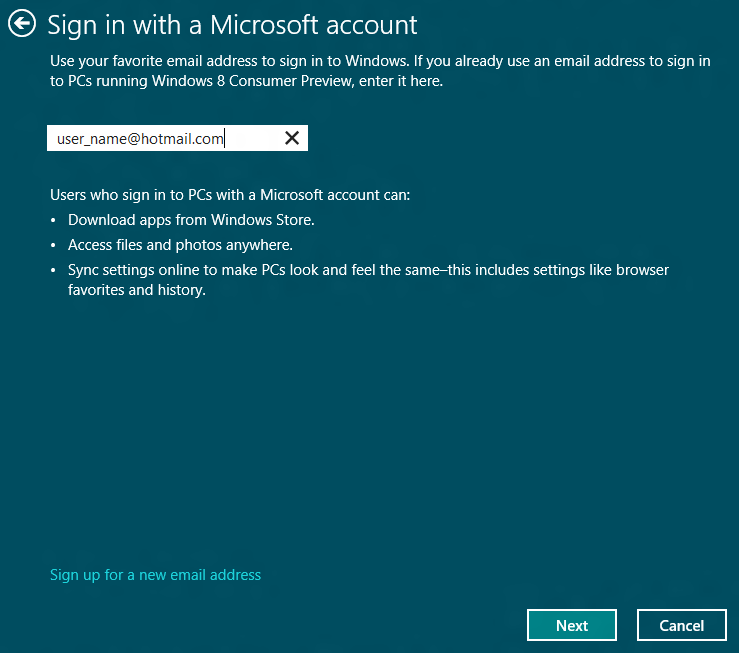Screen dimensions: 739x653
Task: Select the 'Sign in with a Microsoft account' heading
Action: (x=232, y=24)
